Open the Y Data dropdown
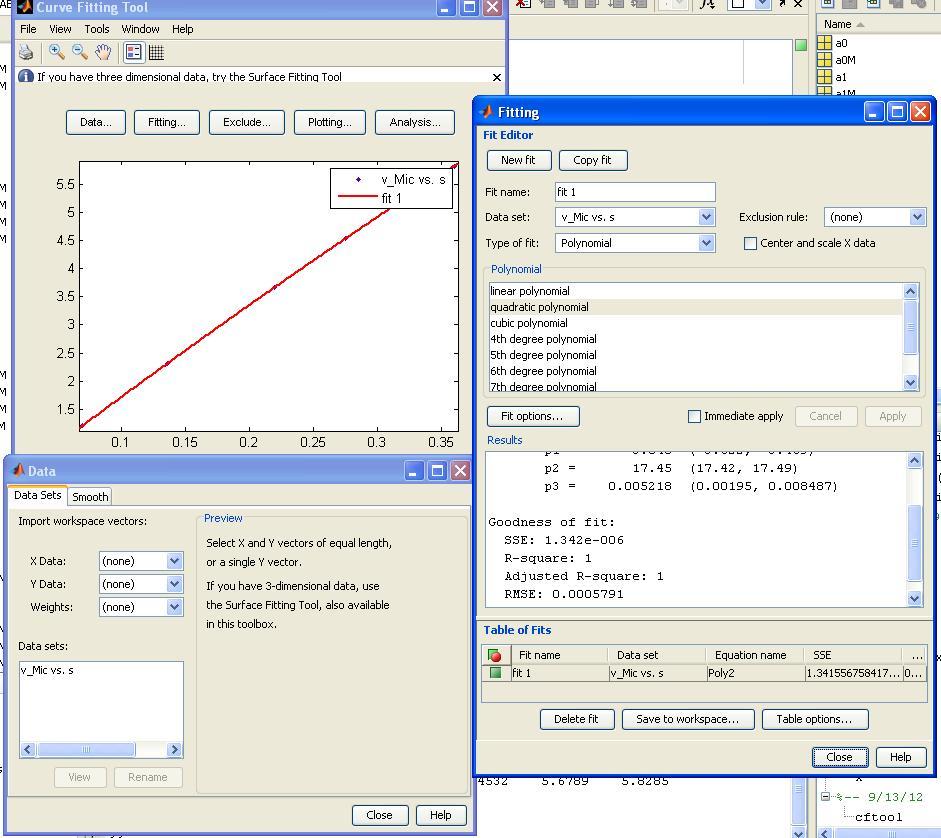 174,583
